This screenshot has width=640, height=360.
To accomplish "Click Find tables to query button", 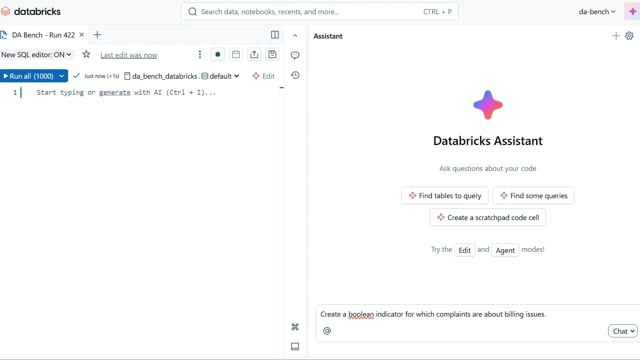I will [x=445, y=196].
